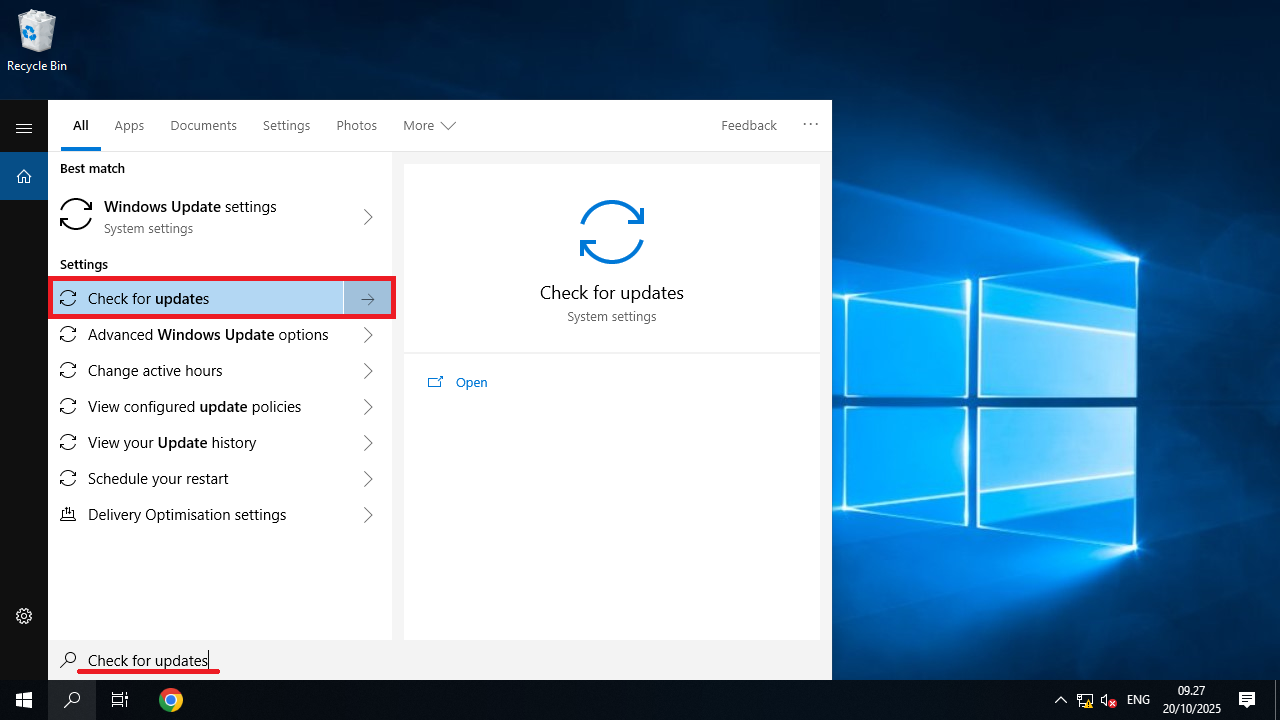This screenshot has height=720, width=1280.
Task: Switch to the Apps filter tab
Action: (x=129, y=126)
